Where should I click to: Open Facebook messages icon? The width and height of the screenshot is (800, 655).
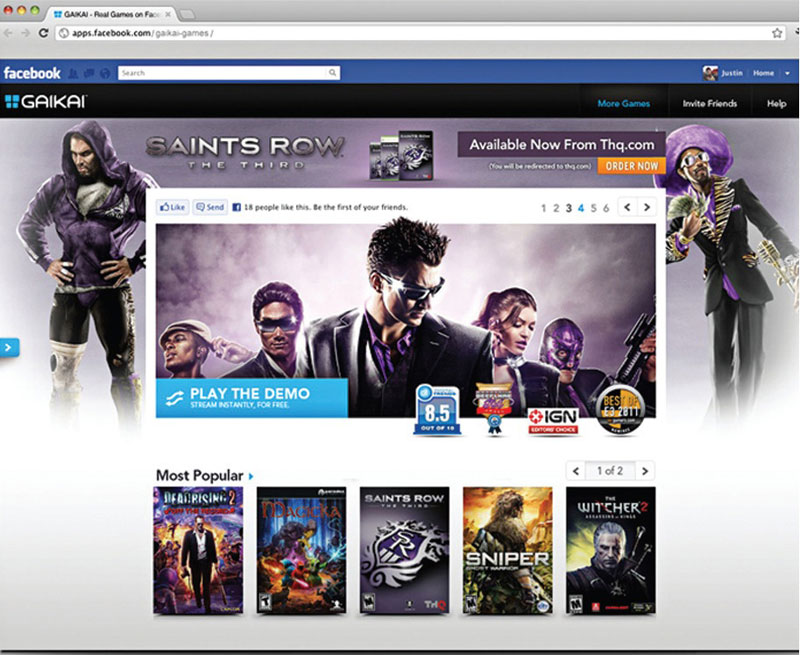[x=89, y=73]
